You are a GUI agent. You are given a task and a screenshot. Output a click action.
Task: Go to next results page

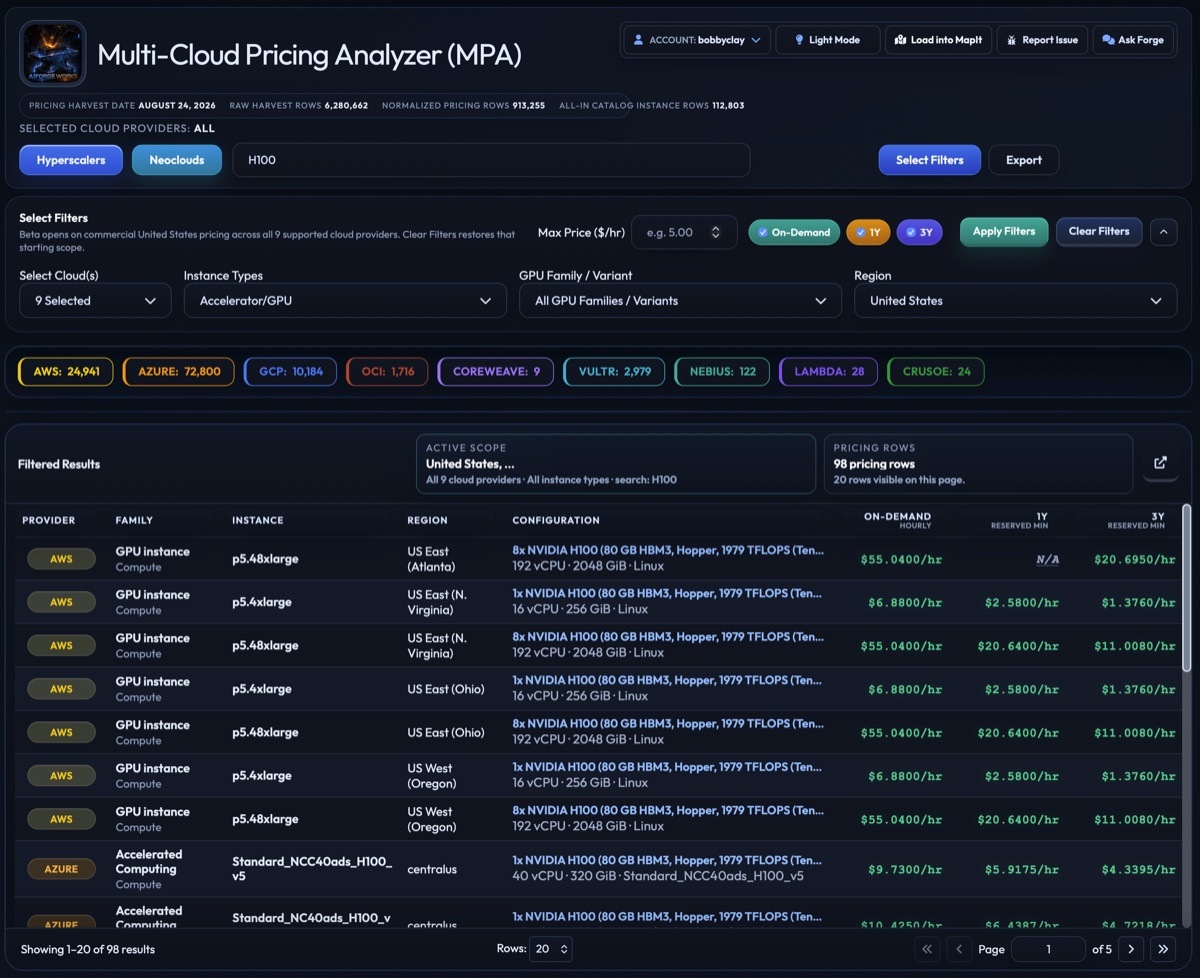[1131, 949]
